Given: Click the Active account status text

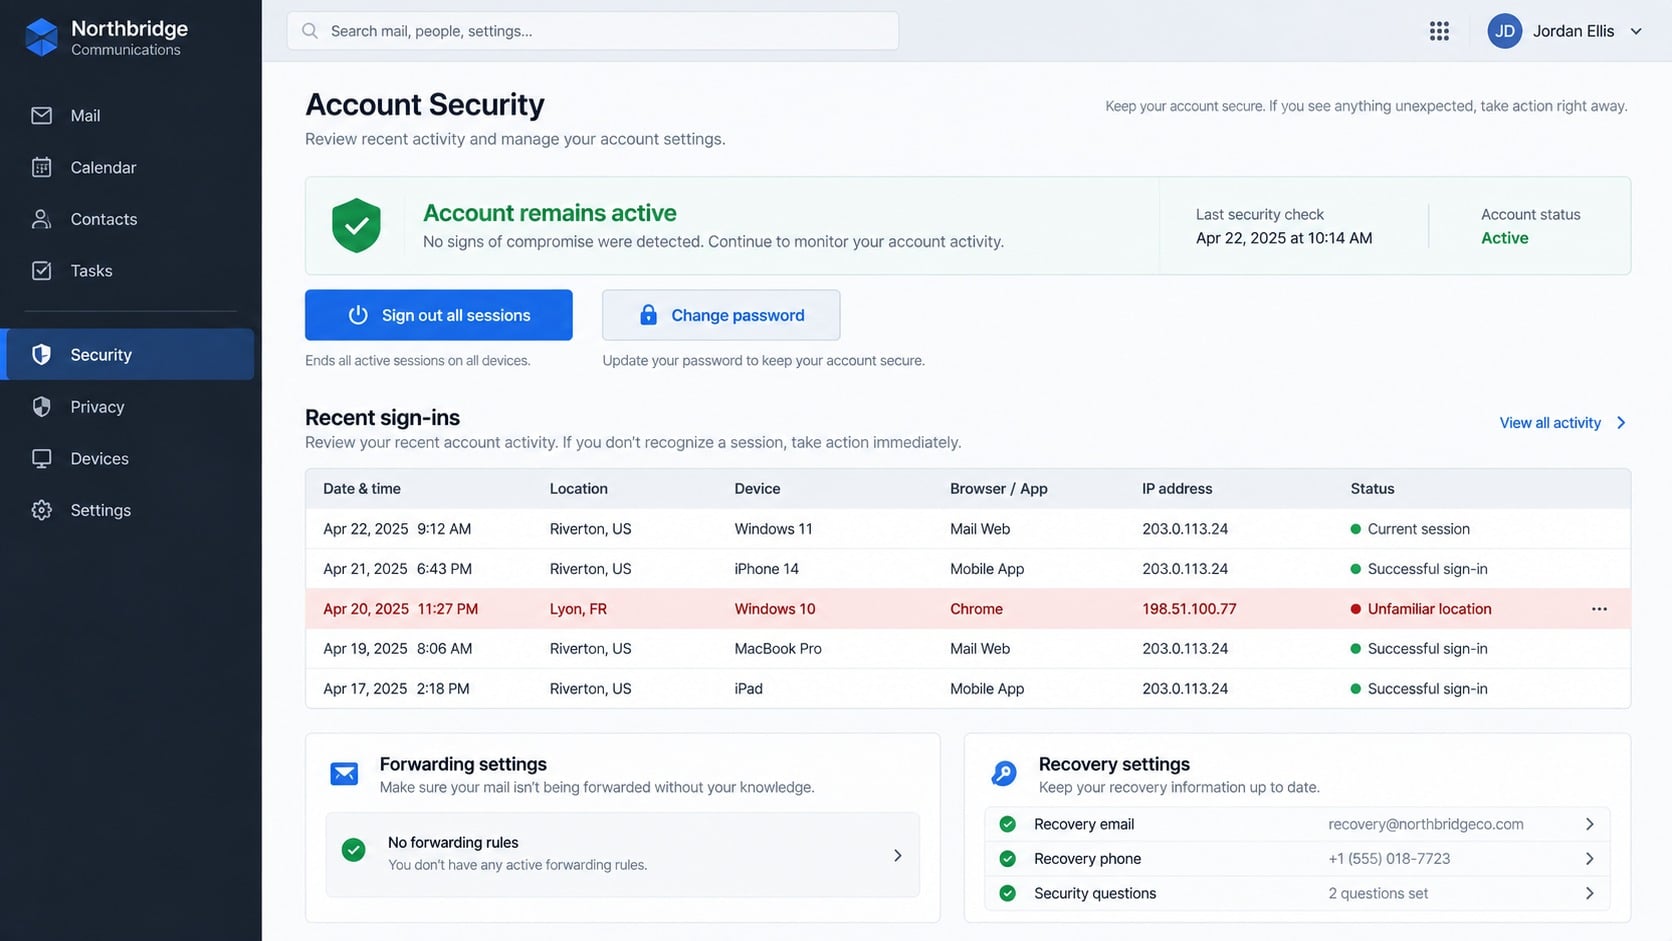Looking at the screenshot, I should (x=1504, y=238).
